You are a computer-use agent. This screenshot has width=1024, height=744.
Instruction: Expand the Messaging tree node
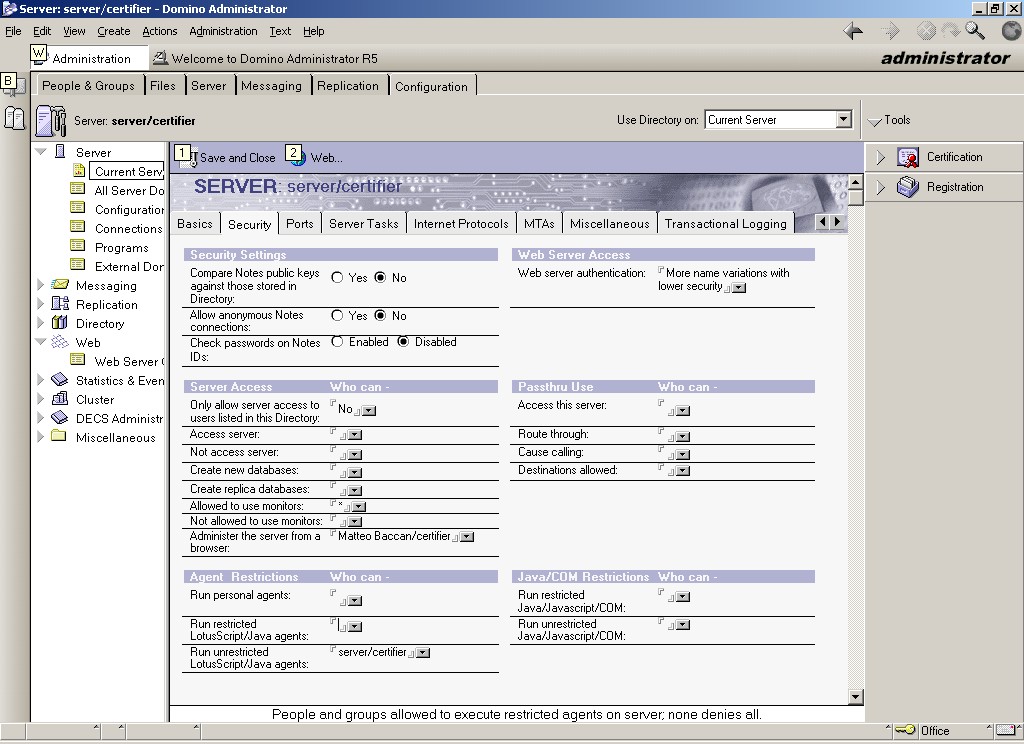[x=40, y=285]
